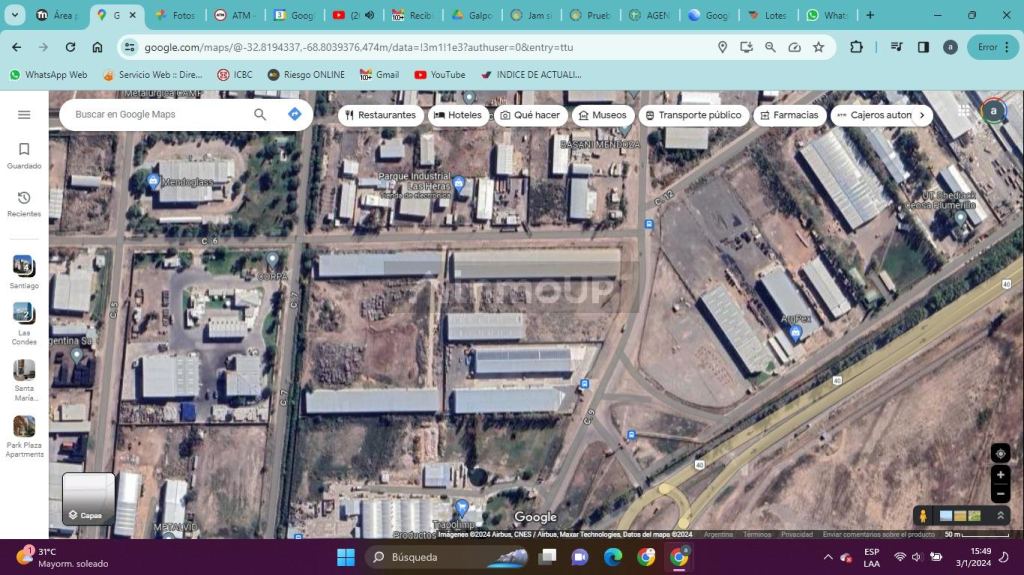The image size is (1024, 575).
Task: Filter by Museos
Action: [603, 115]
